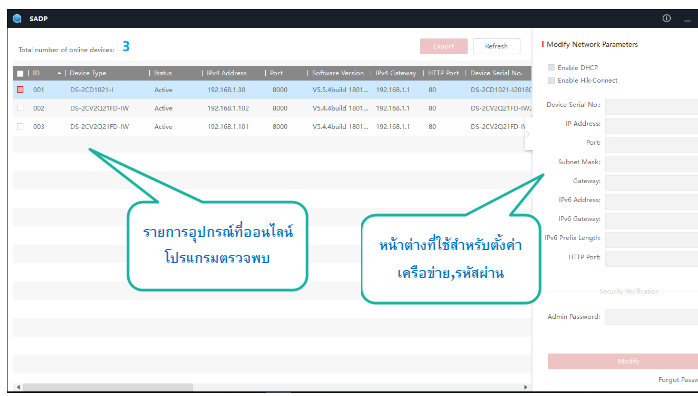Viewport: 698px width, 396px height.
Task: Click the Modify button
Action: [x=623, y=361]
